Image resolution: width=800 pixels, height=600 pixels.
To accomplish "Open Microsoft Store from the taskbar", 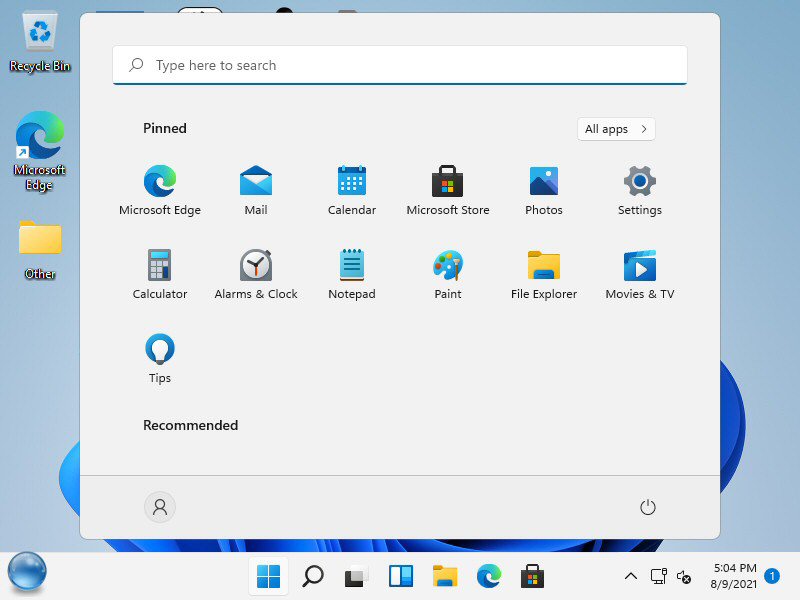I will [532, 577].
